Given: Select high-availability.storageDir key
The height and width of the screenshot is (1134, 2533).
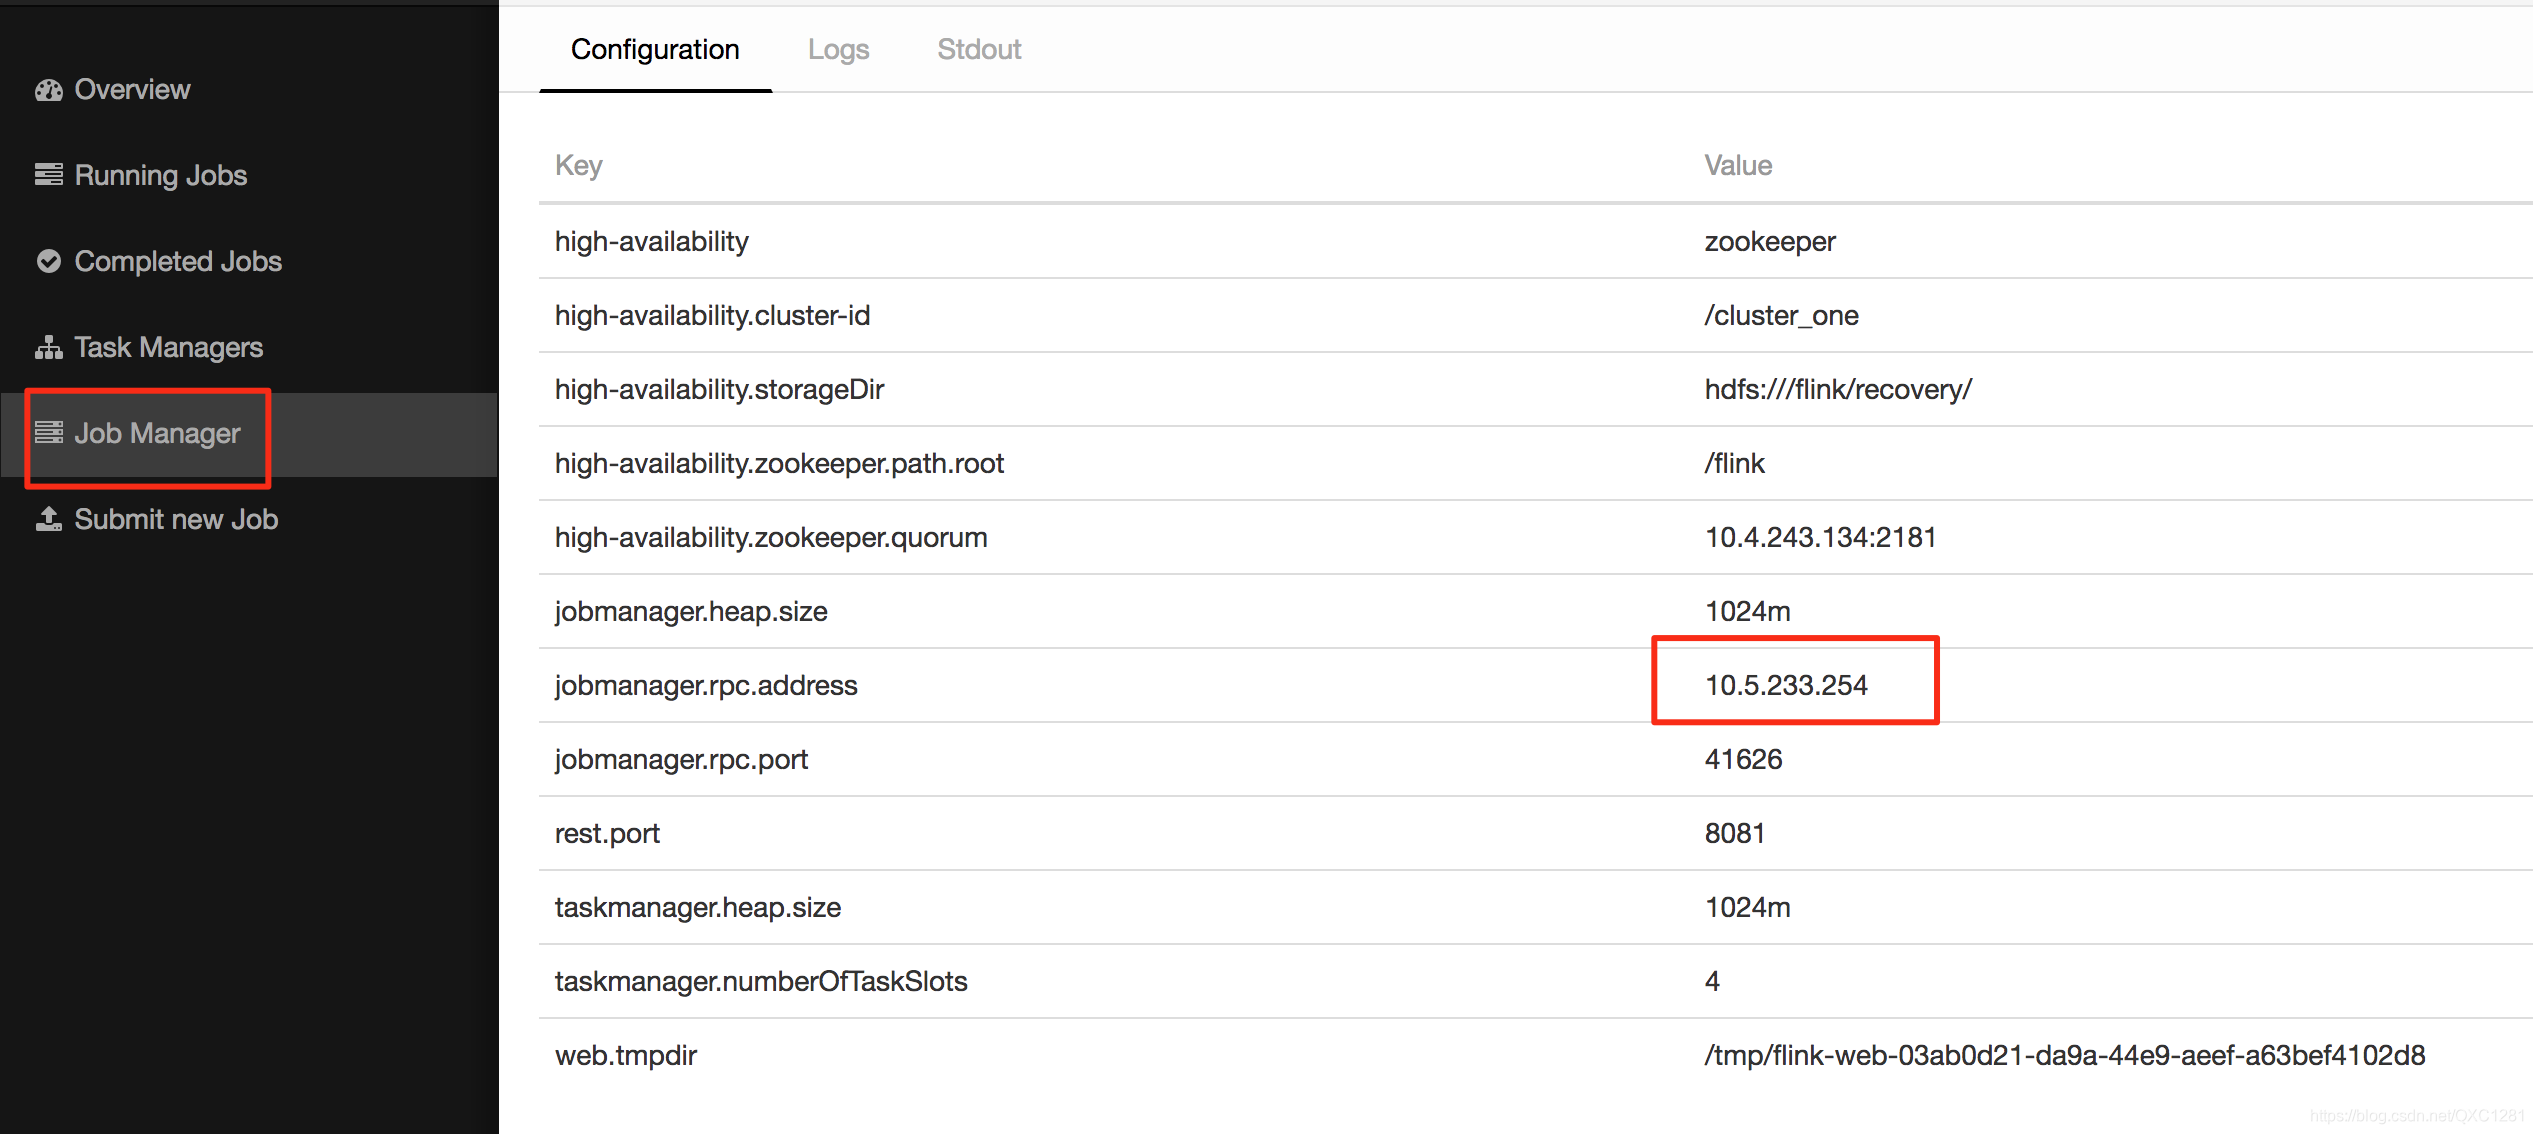Looking at the screenshot, I should pos(719,390).
